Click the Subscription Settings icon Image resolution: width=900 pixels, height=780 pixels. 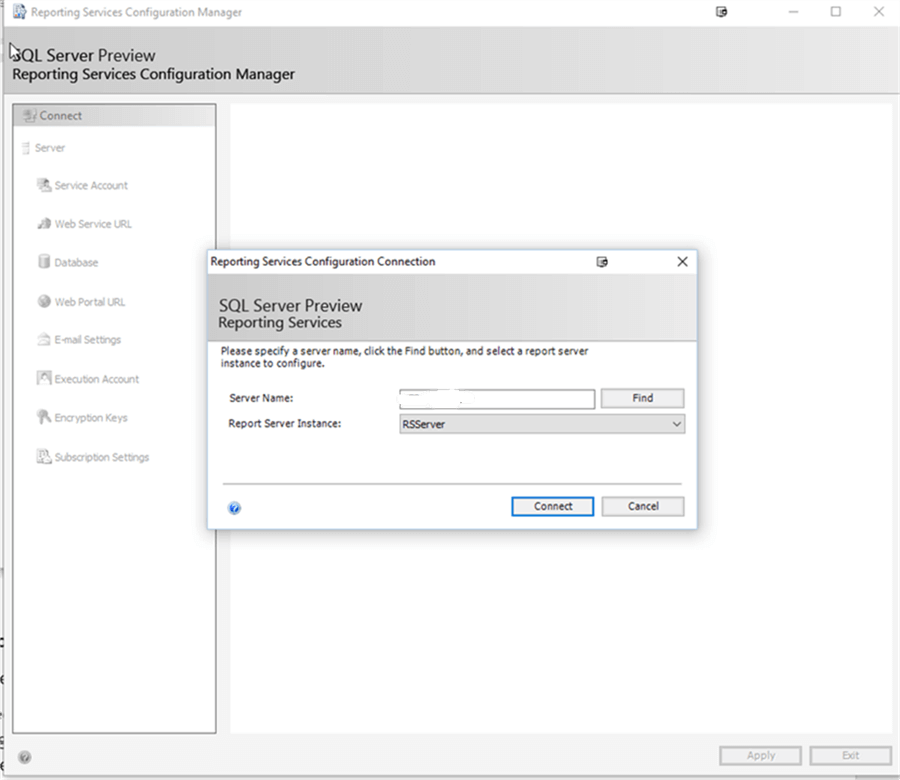click(44, 456)
